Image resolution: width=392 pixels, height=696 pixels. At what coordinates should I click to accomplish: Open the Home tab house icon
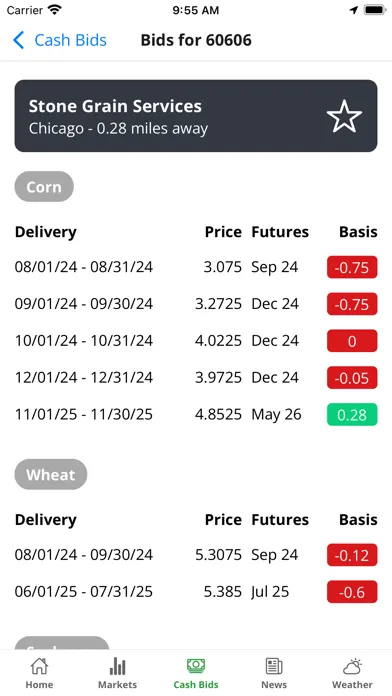[39, 666]
